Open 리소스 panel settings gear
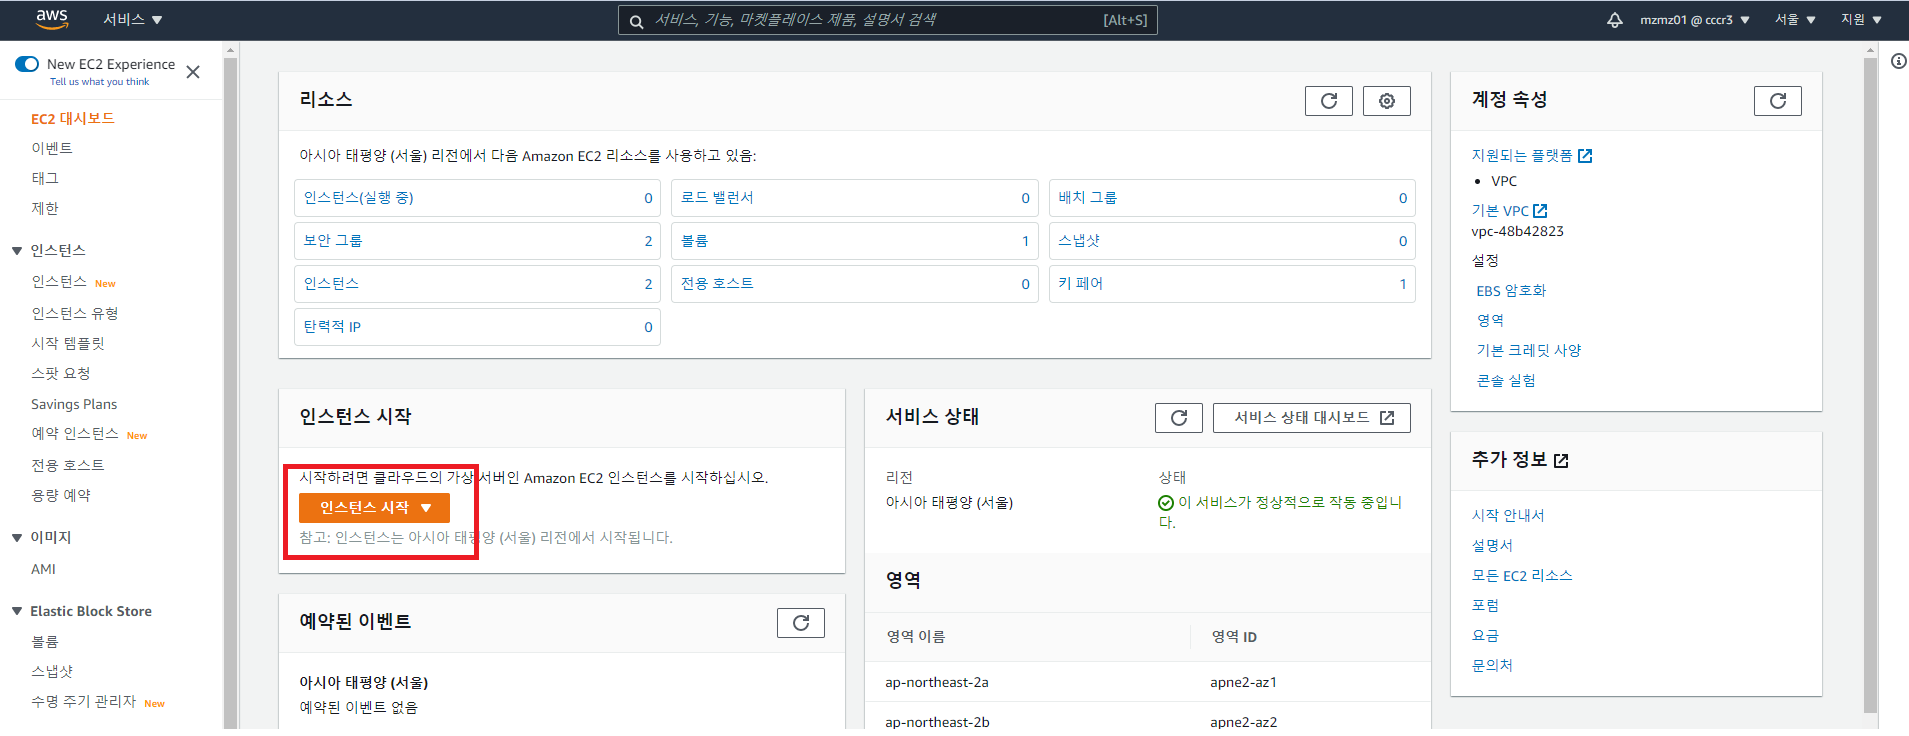This screenshot has height=736, width=1909. (1386, 101)
